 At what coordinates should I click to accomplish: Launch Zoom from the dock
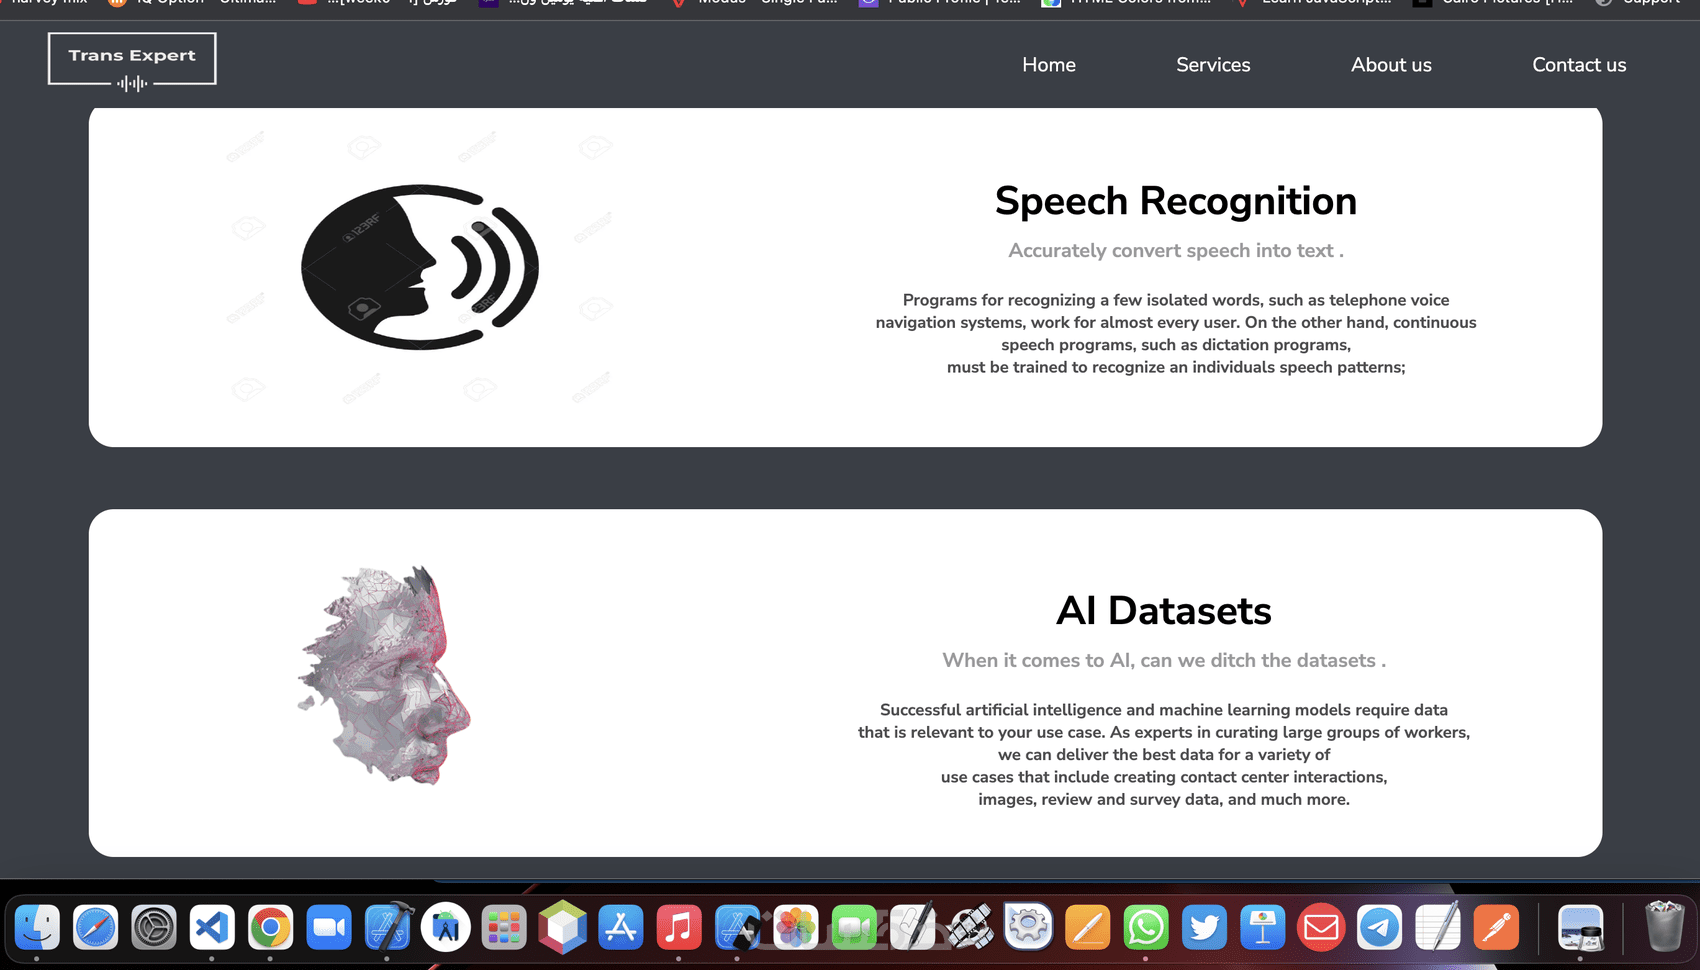[329, 927]
